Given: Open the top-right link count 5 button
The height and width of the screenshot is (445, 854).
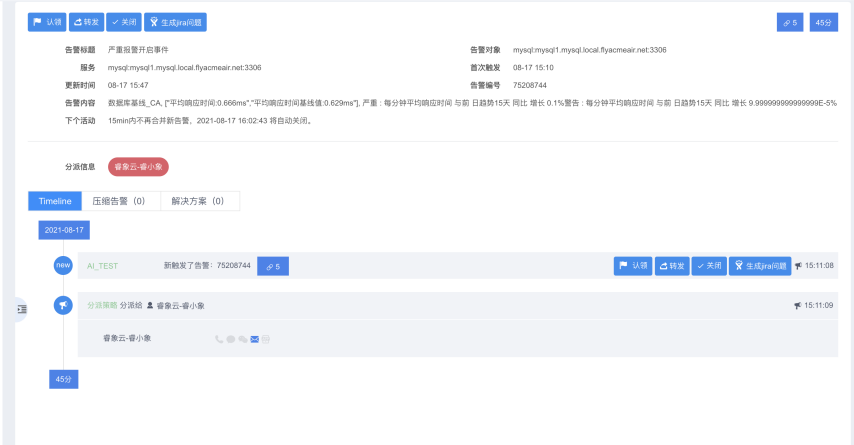Looking at the screenshot, I should pos(790,22).
